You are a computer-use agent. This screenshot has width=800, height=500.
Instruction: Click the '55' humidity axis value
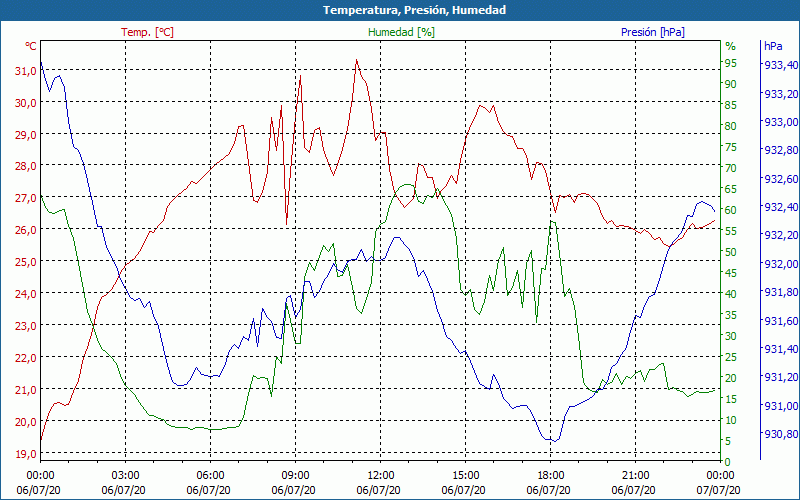(x=731, y=231)
